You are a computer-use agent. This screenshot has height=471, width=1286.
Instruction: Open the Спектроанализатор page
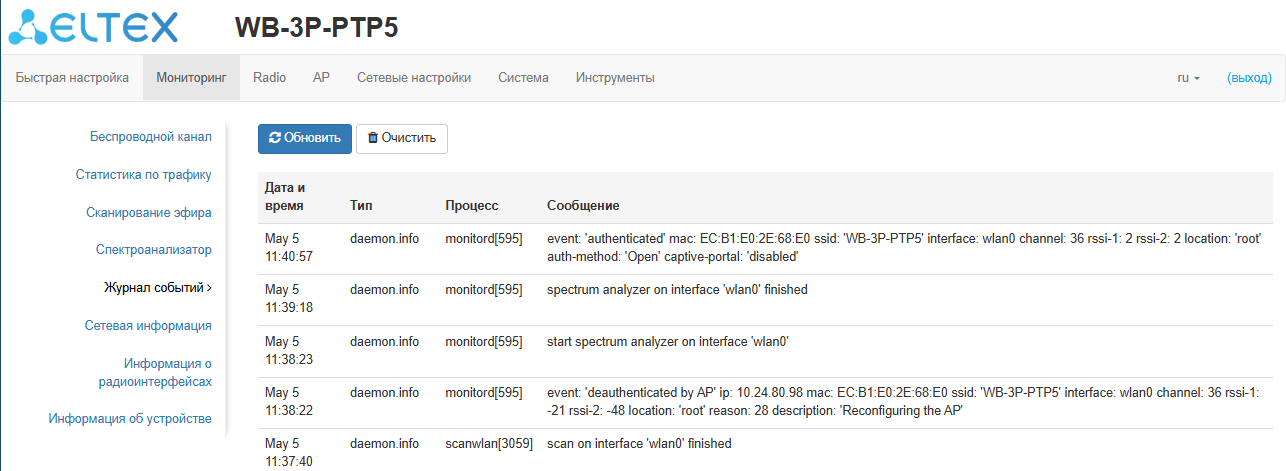click(153, 249)
